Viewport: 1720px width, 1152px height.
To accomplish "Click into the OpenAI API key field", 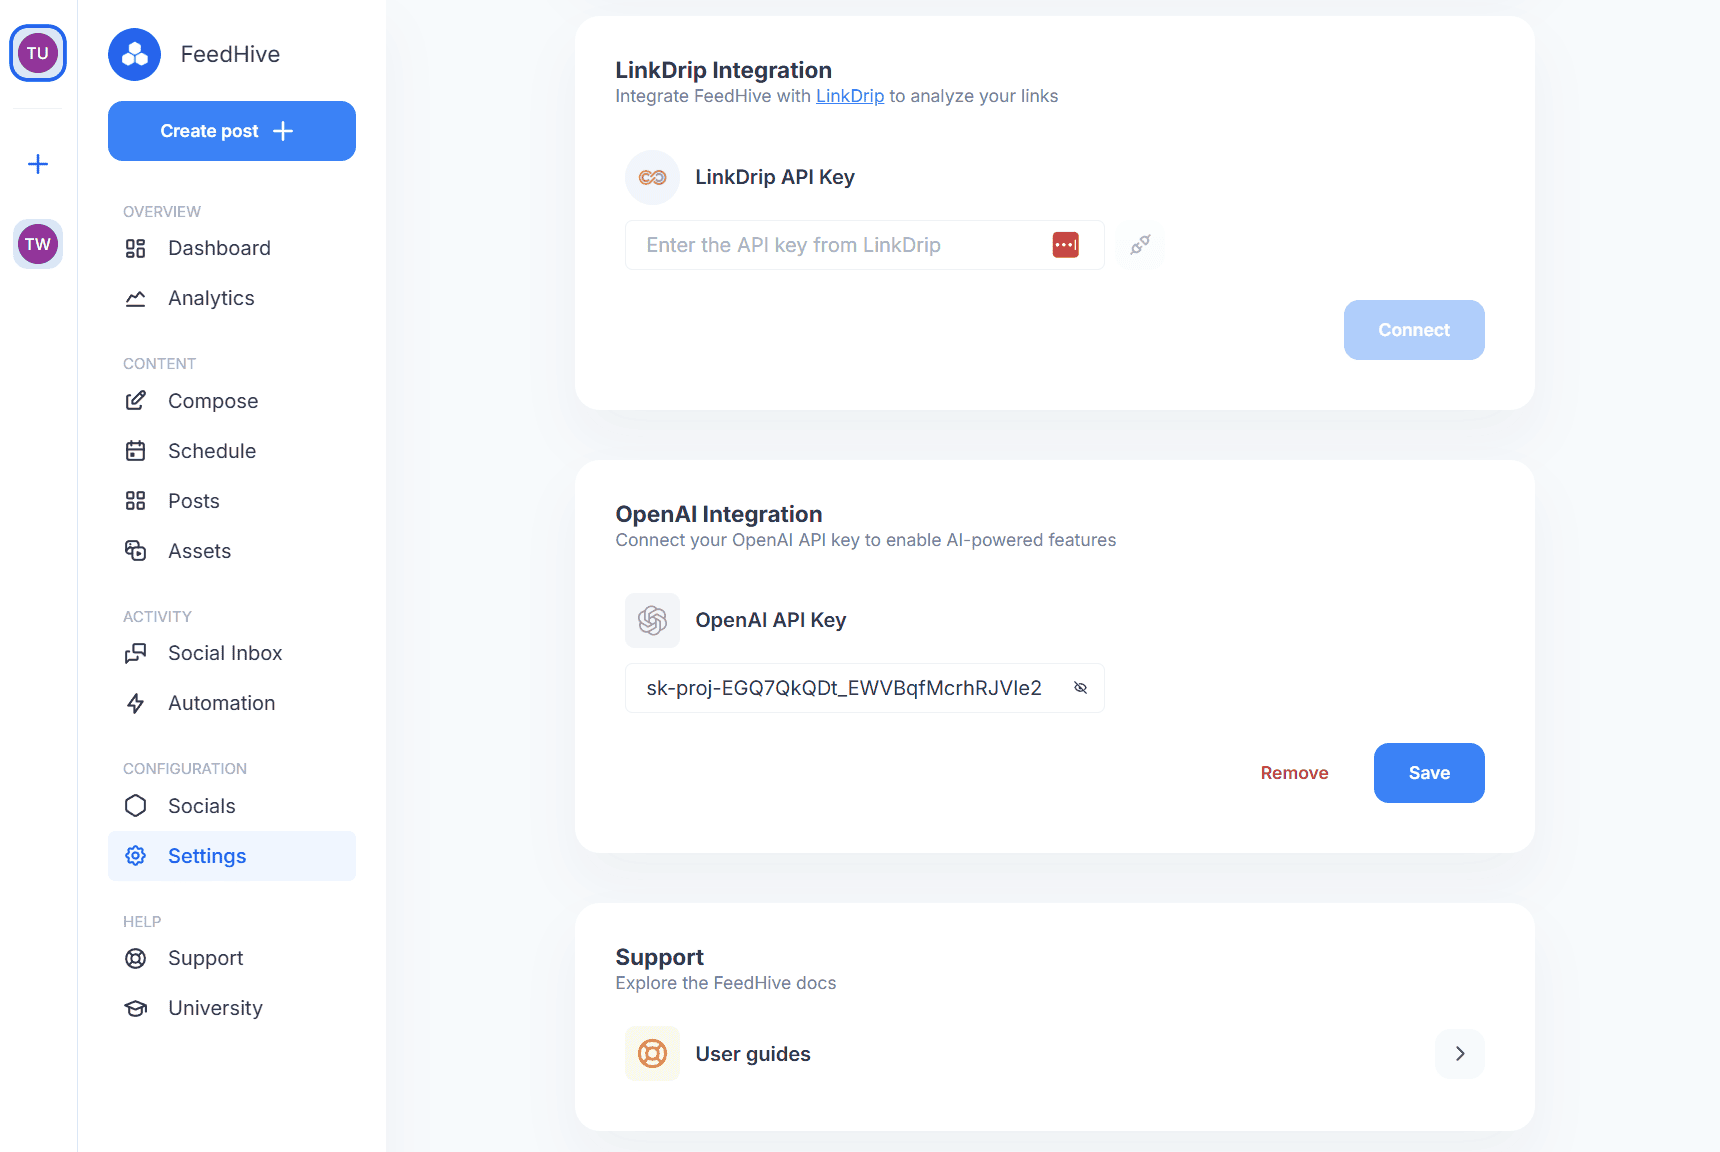I will click(865, 688).
